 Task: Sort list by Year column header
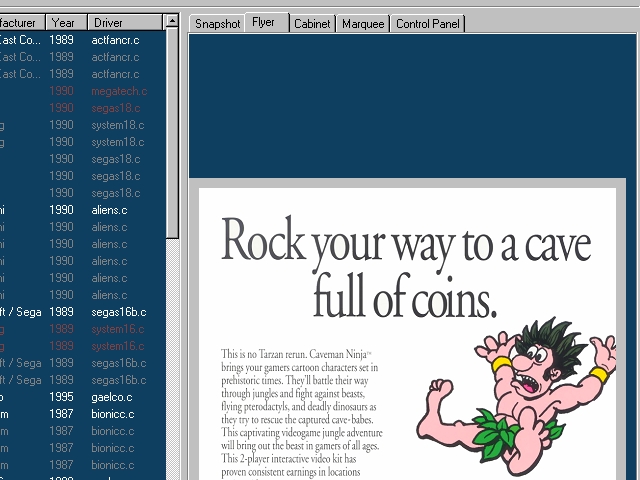point(67,22)
